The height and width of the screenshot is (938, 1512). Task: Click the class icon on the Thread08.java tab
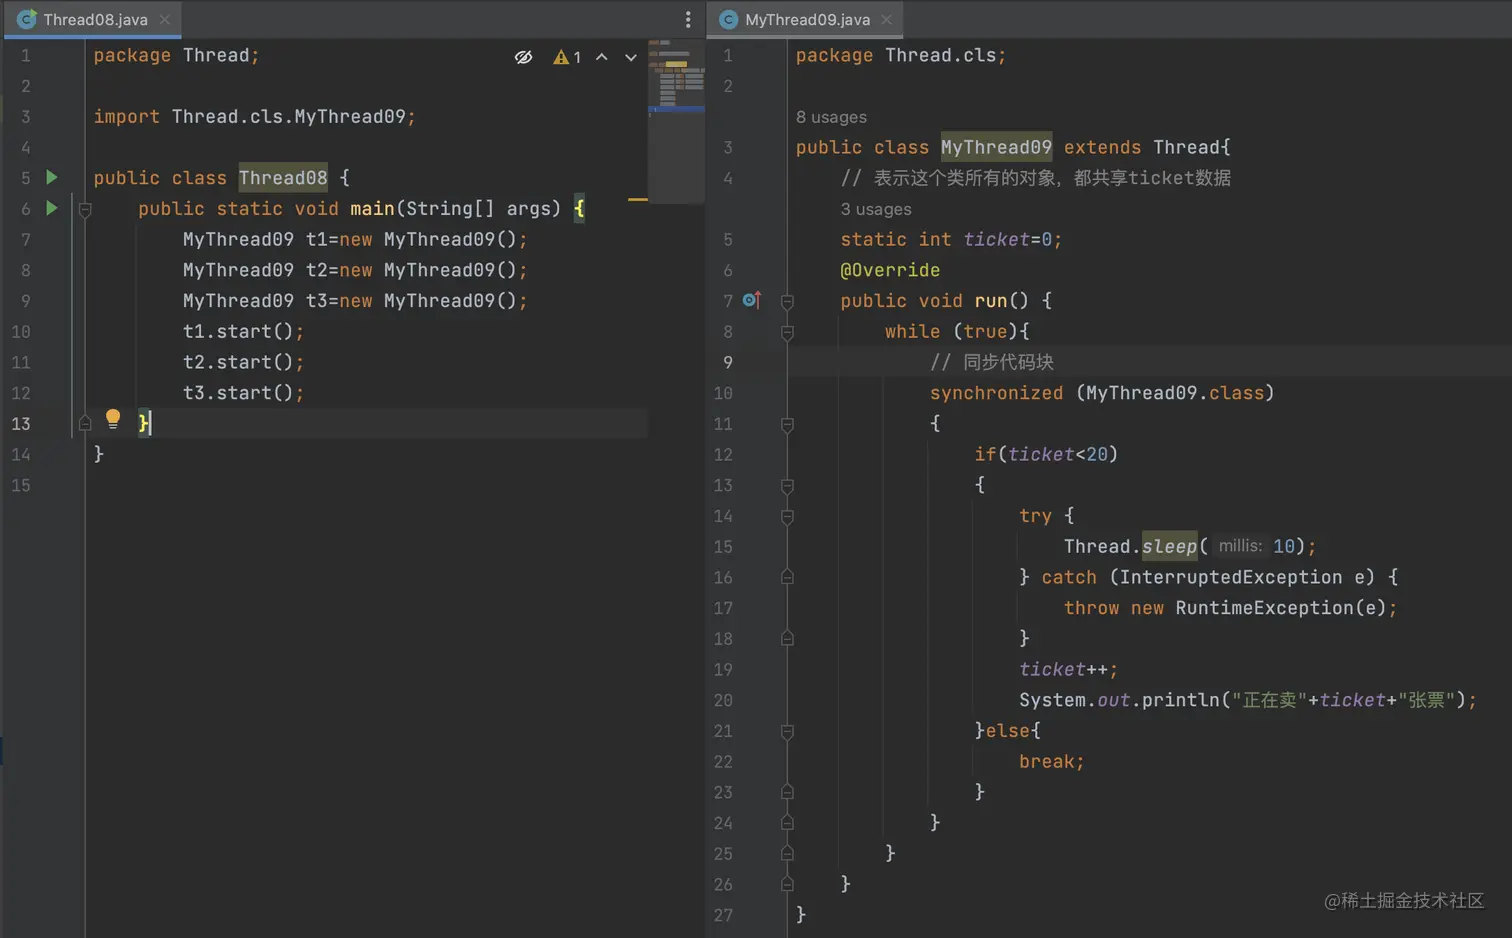coord(27,19)
